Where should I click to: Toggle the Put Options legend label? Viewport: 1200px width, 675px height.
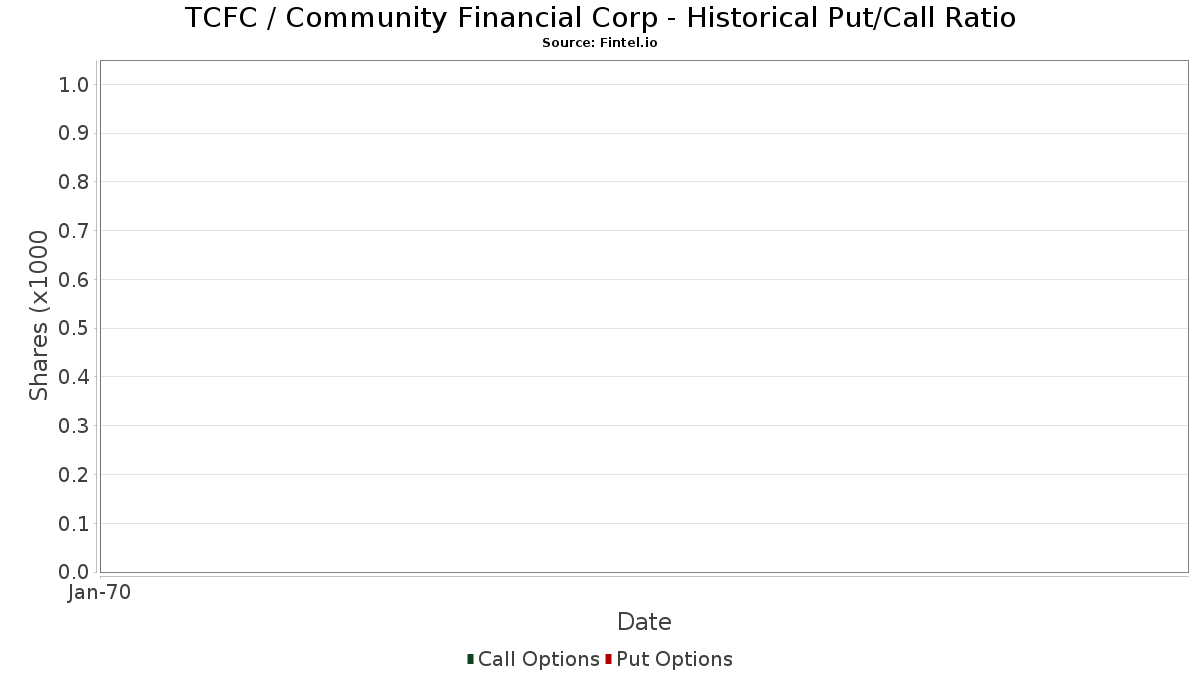674,659
